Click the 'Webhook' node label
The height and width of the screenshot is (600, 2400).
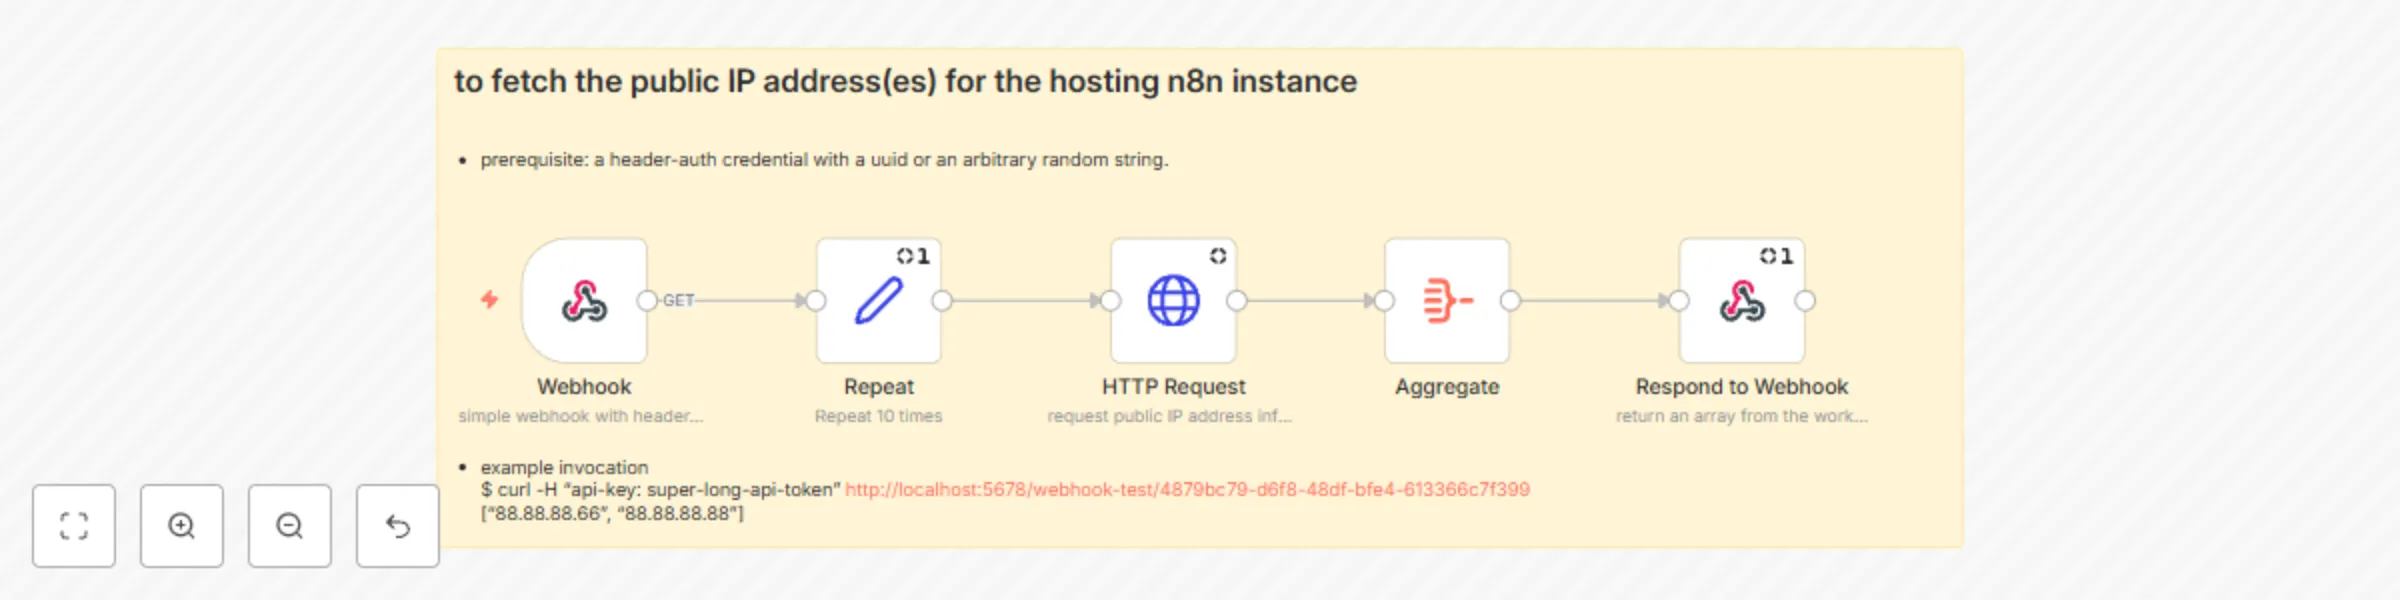pyautogui.click(x=584, y=386)
